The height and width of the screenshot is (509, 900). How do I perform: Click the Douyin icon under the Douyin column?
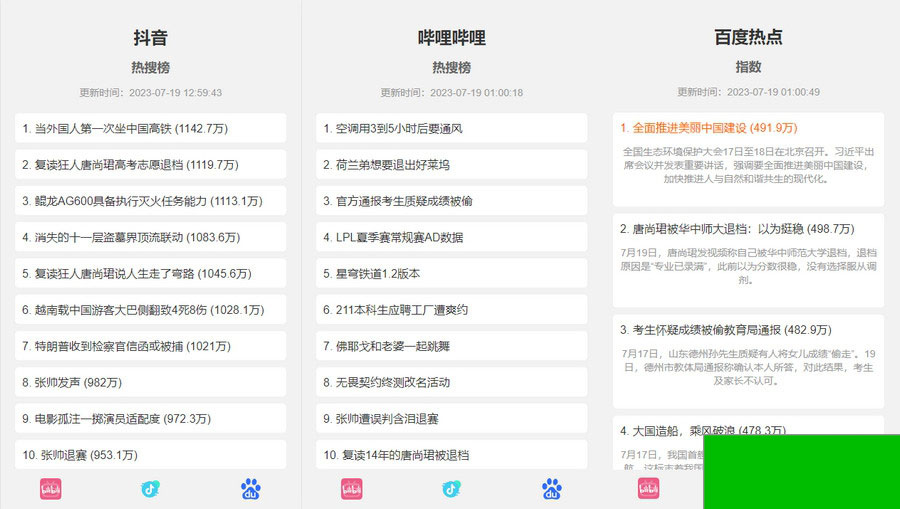pos(150,489)
